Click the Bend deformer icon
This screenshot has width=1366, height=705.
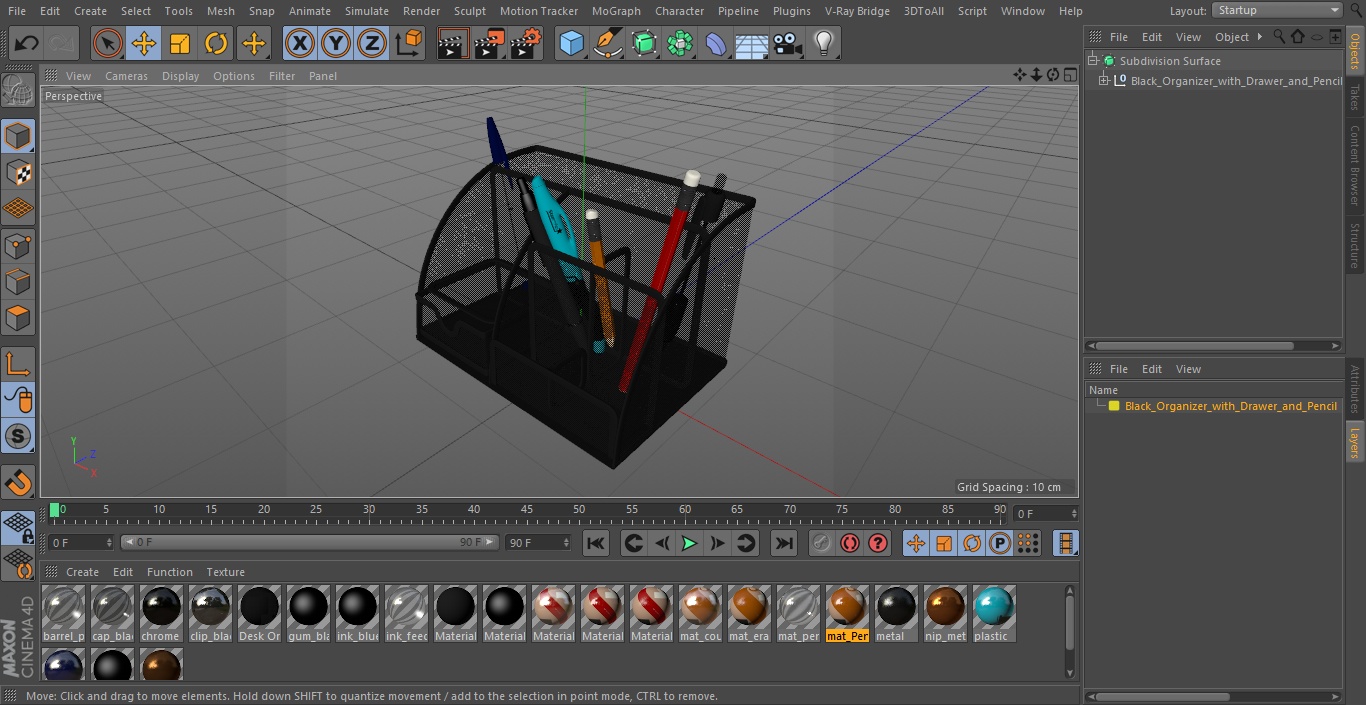[x=716, y=43]
